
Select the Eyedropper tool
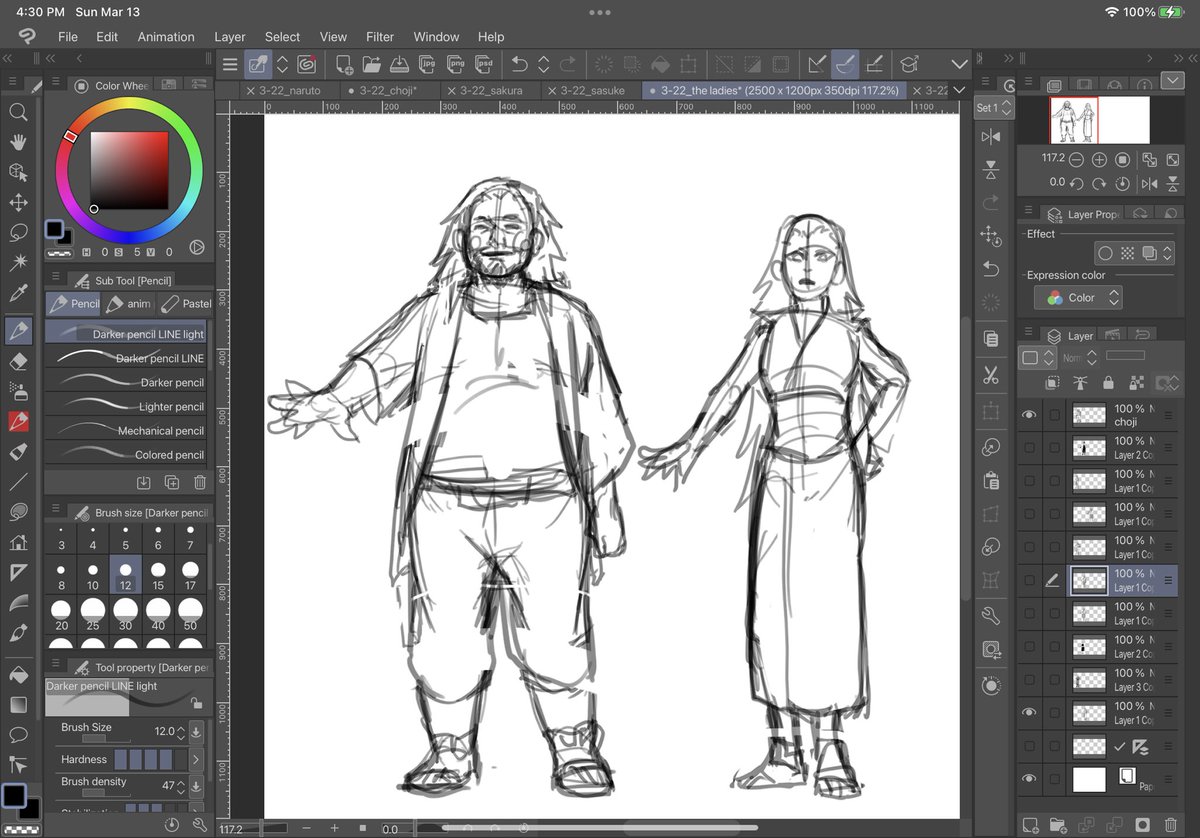[x=18, y=293]
